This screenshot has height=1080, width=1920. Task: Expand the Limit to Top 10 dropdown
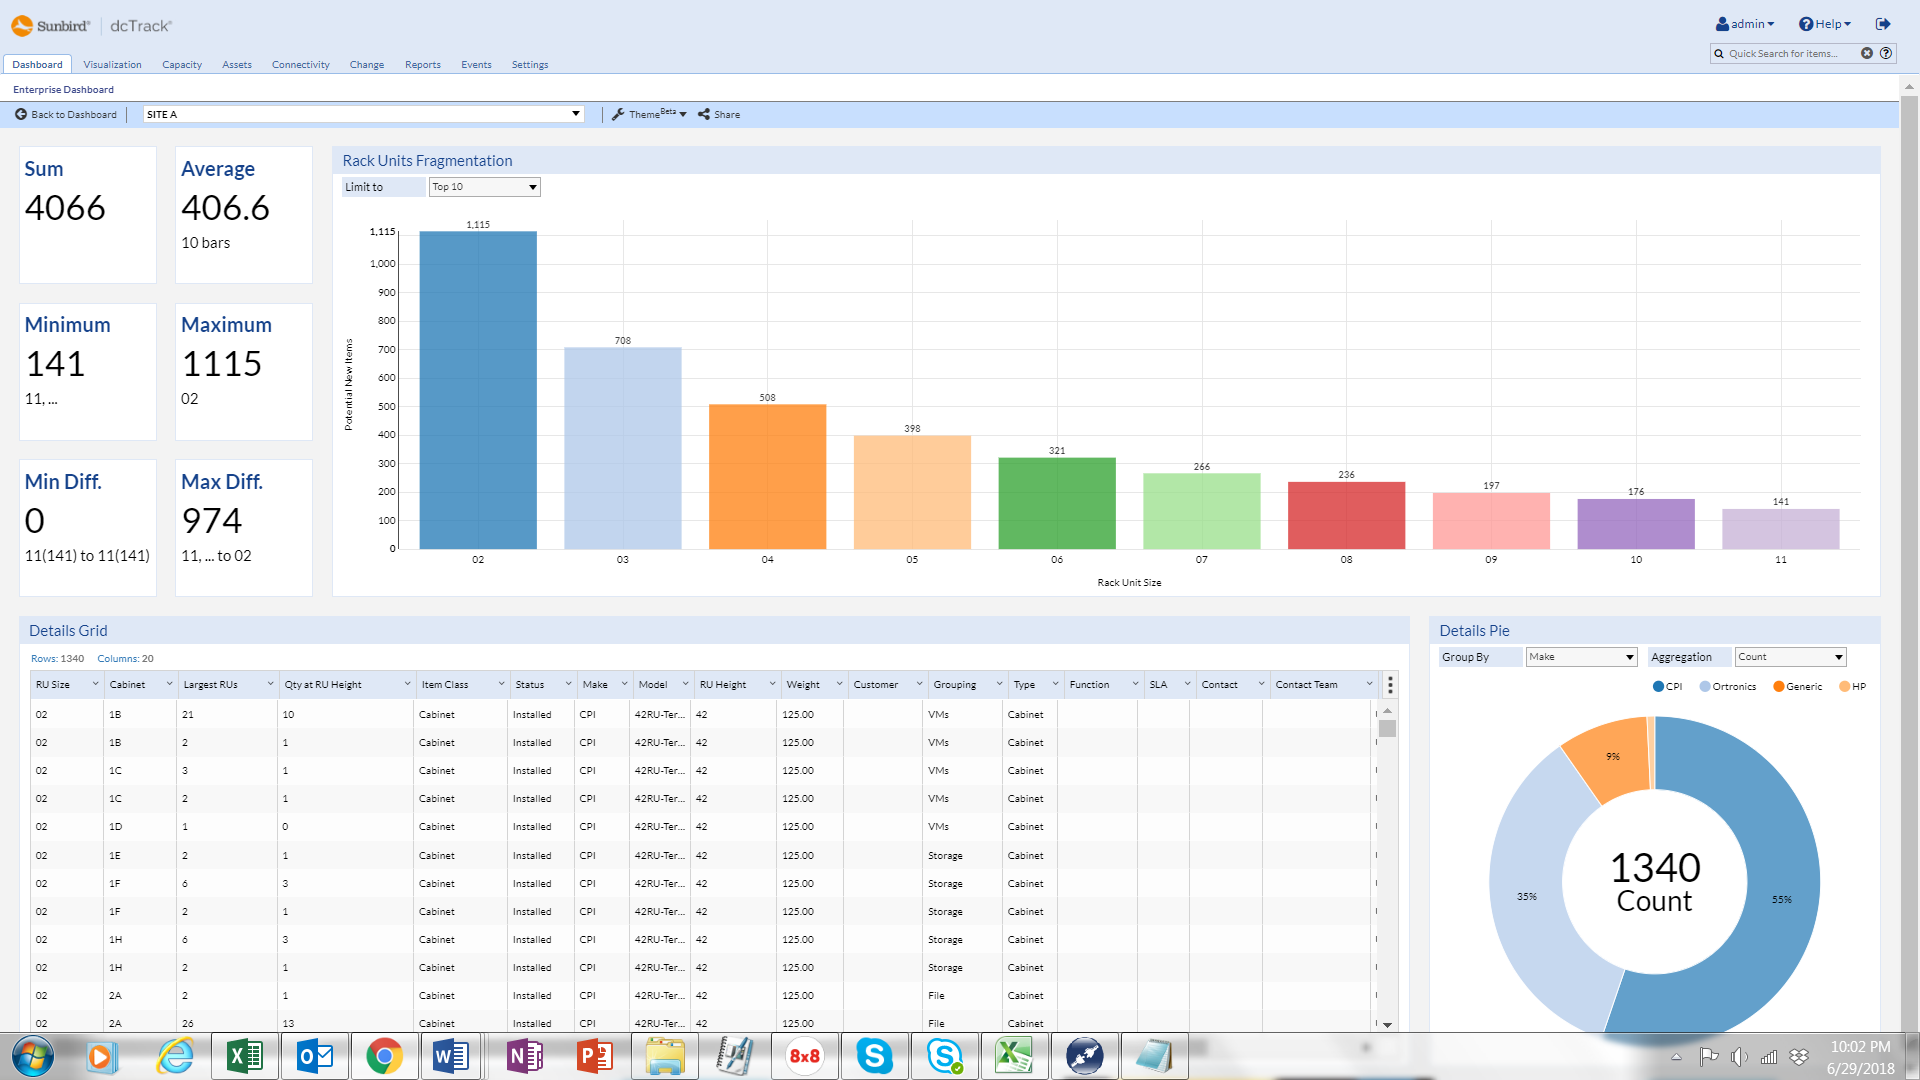[485, 187]
